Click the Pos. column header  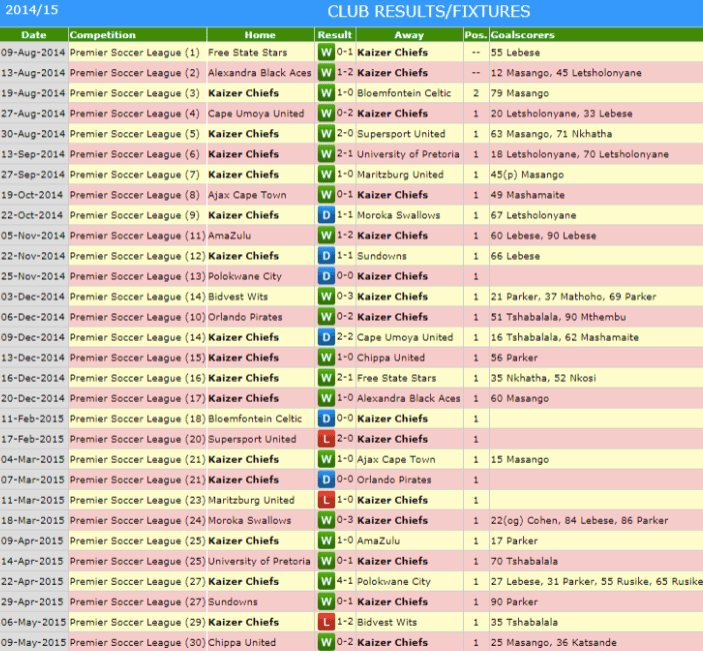(476, 35)
